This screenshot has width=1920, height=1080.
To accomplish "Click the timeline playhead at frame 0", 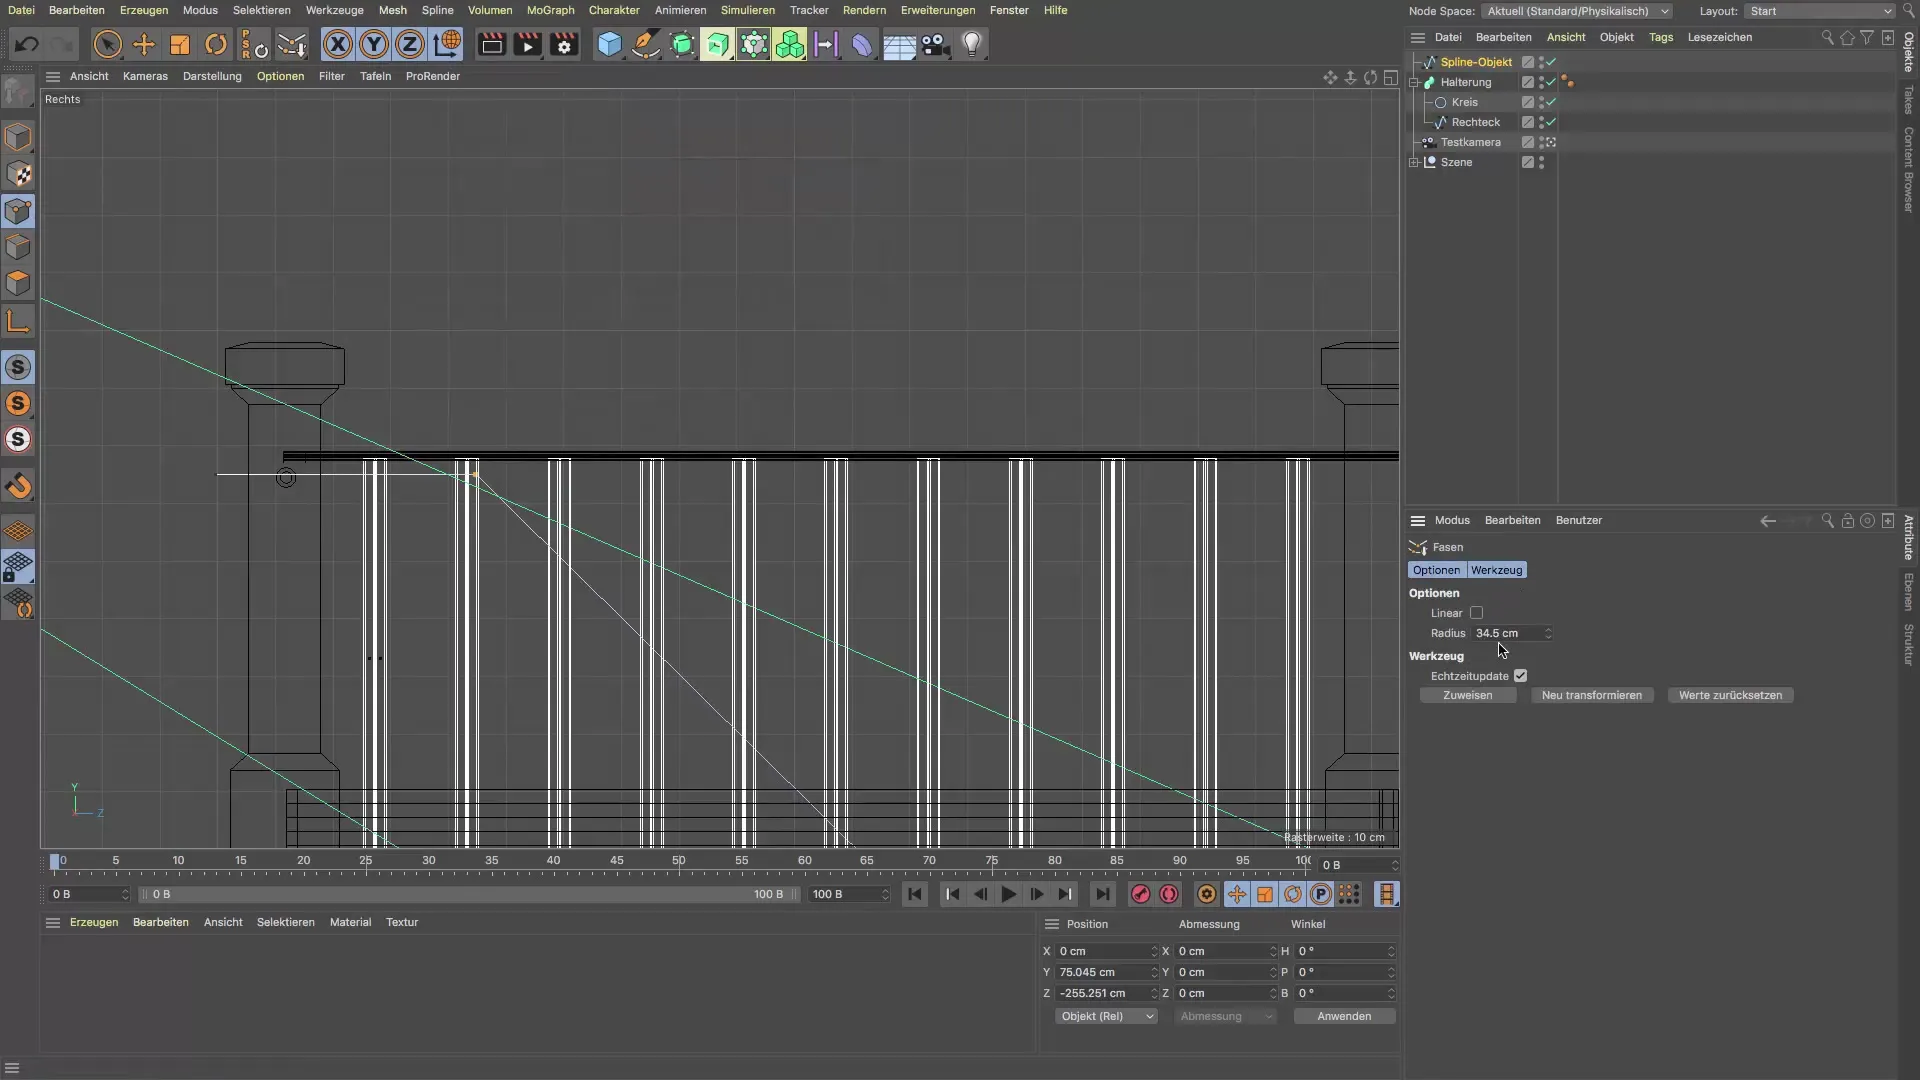I will (55, 861).
